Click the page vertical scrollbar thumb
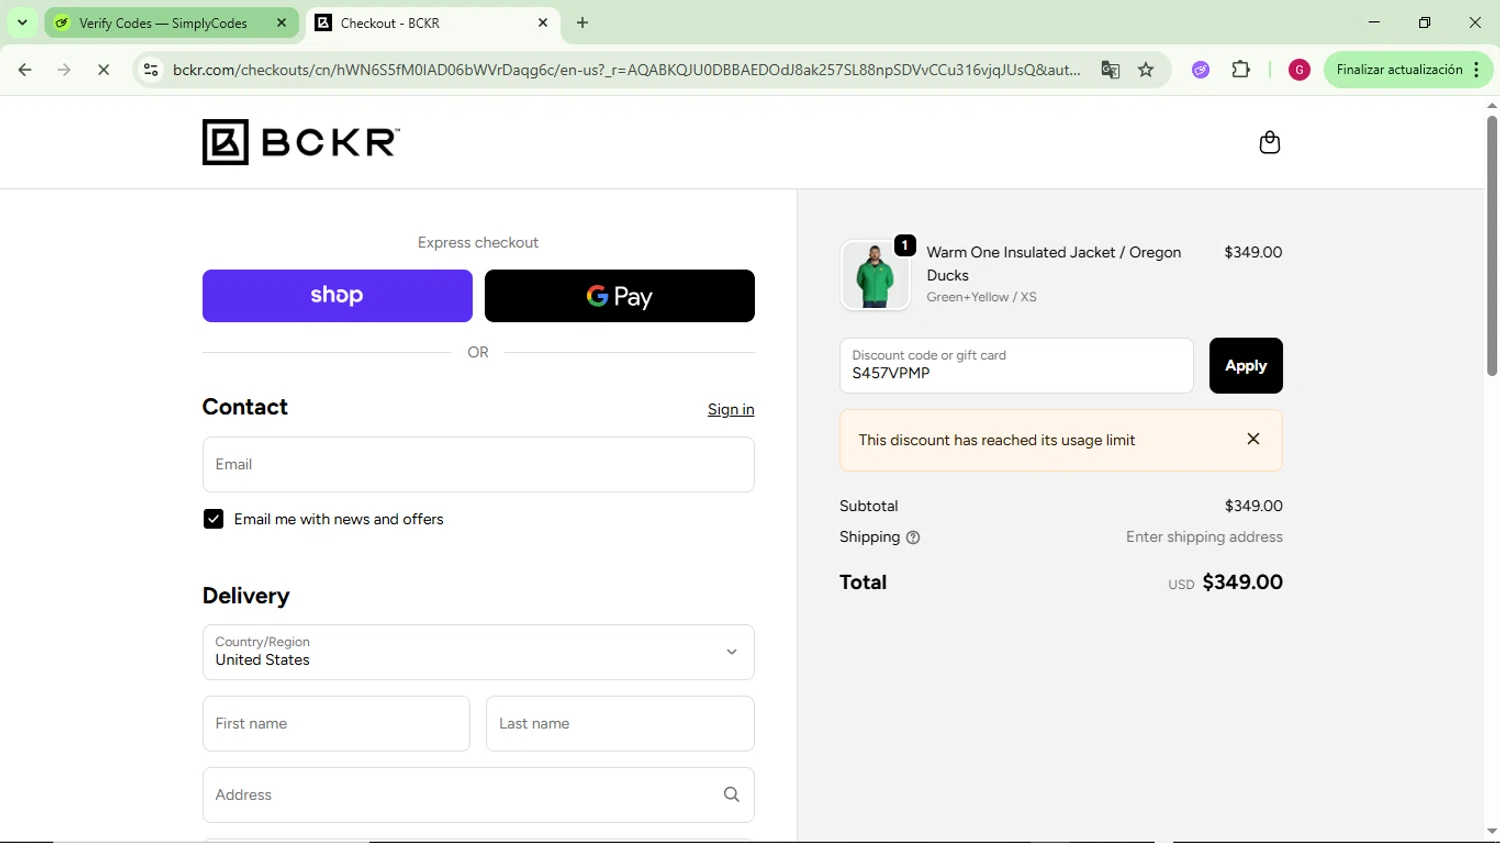The image size is (1500, 843). (1491, 246)
